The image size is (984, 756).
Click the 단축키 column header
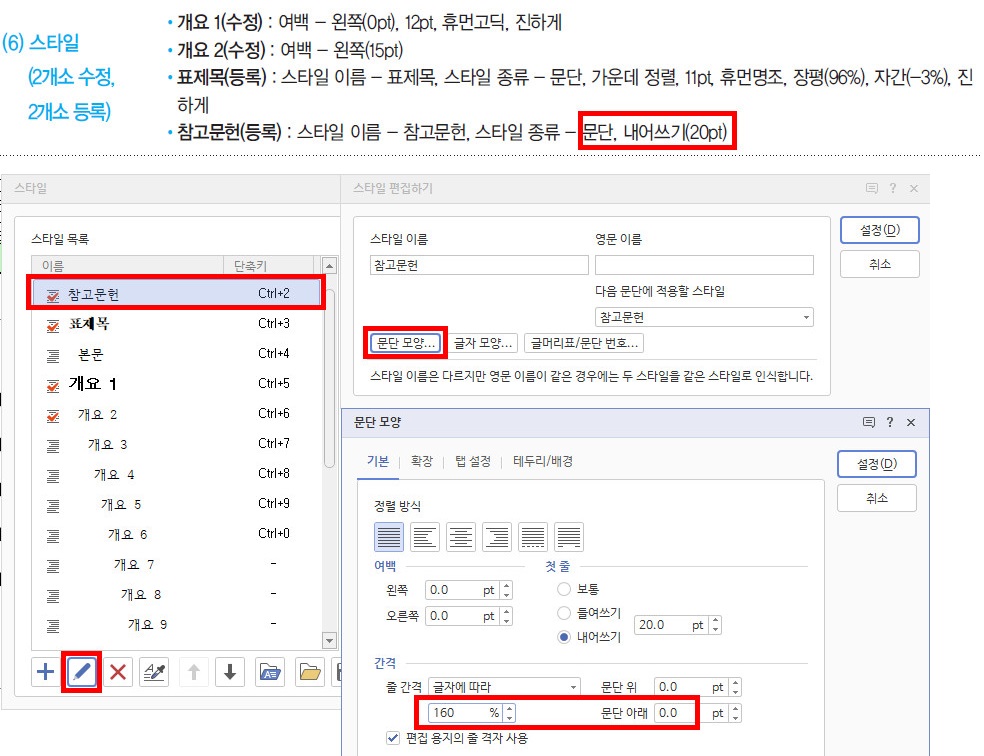coord(269,265)
